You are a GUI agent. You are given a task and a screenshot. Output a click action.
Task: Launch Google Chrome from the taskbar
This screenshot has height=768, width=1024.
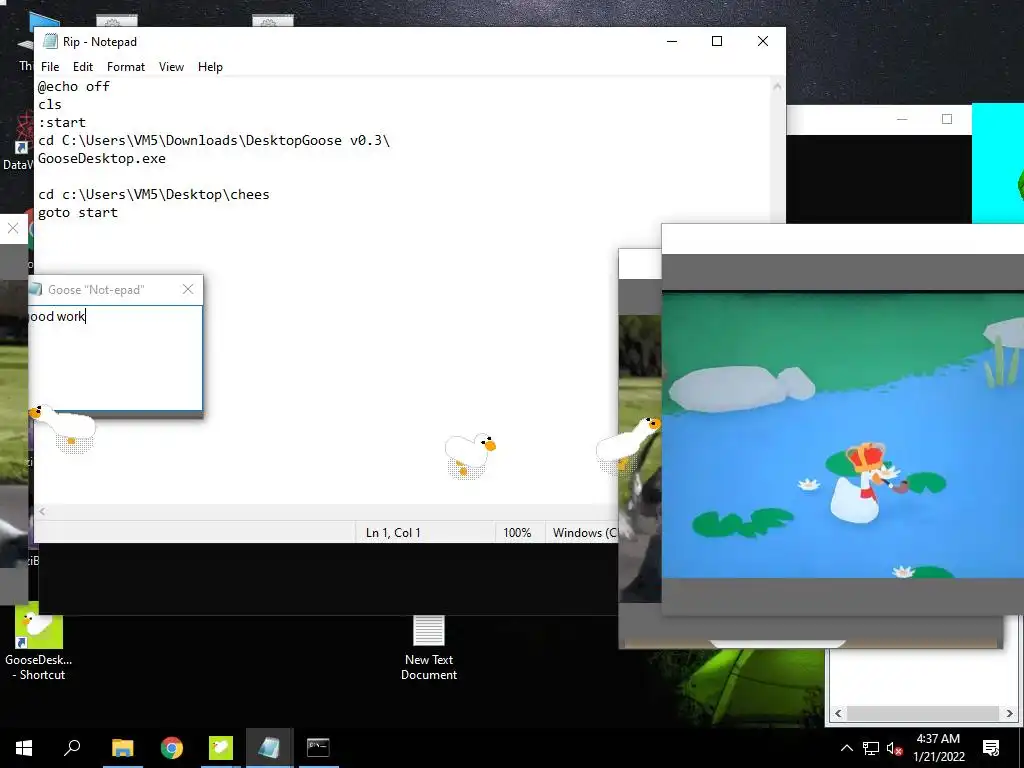click(x=172, y=748)
